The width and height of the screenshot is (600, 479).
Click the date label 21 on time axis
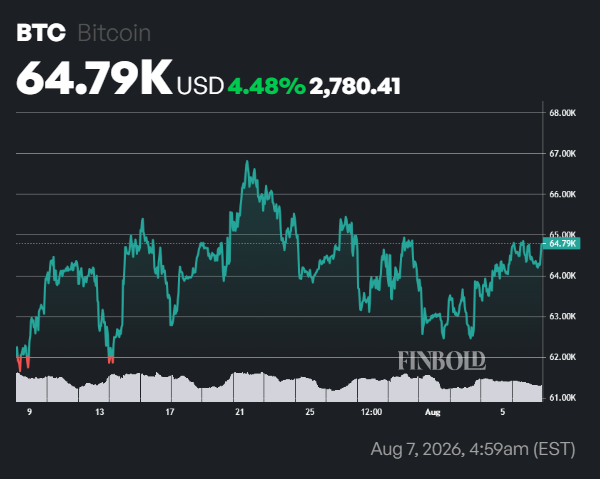pos(240,412)
